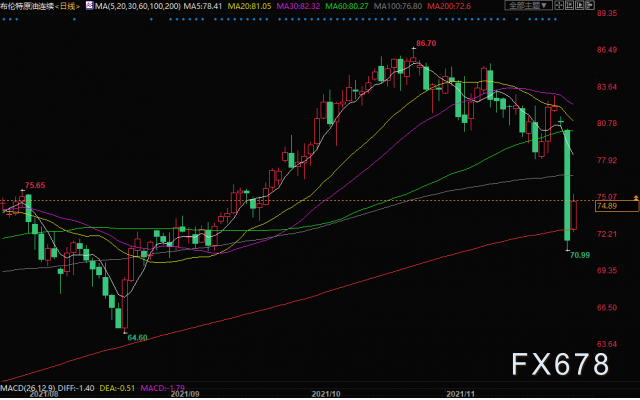
Task: Click the 86.70 high price label
Action: [426, 43]
